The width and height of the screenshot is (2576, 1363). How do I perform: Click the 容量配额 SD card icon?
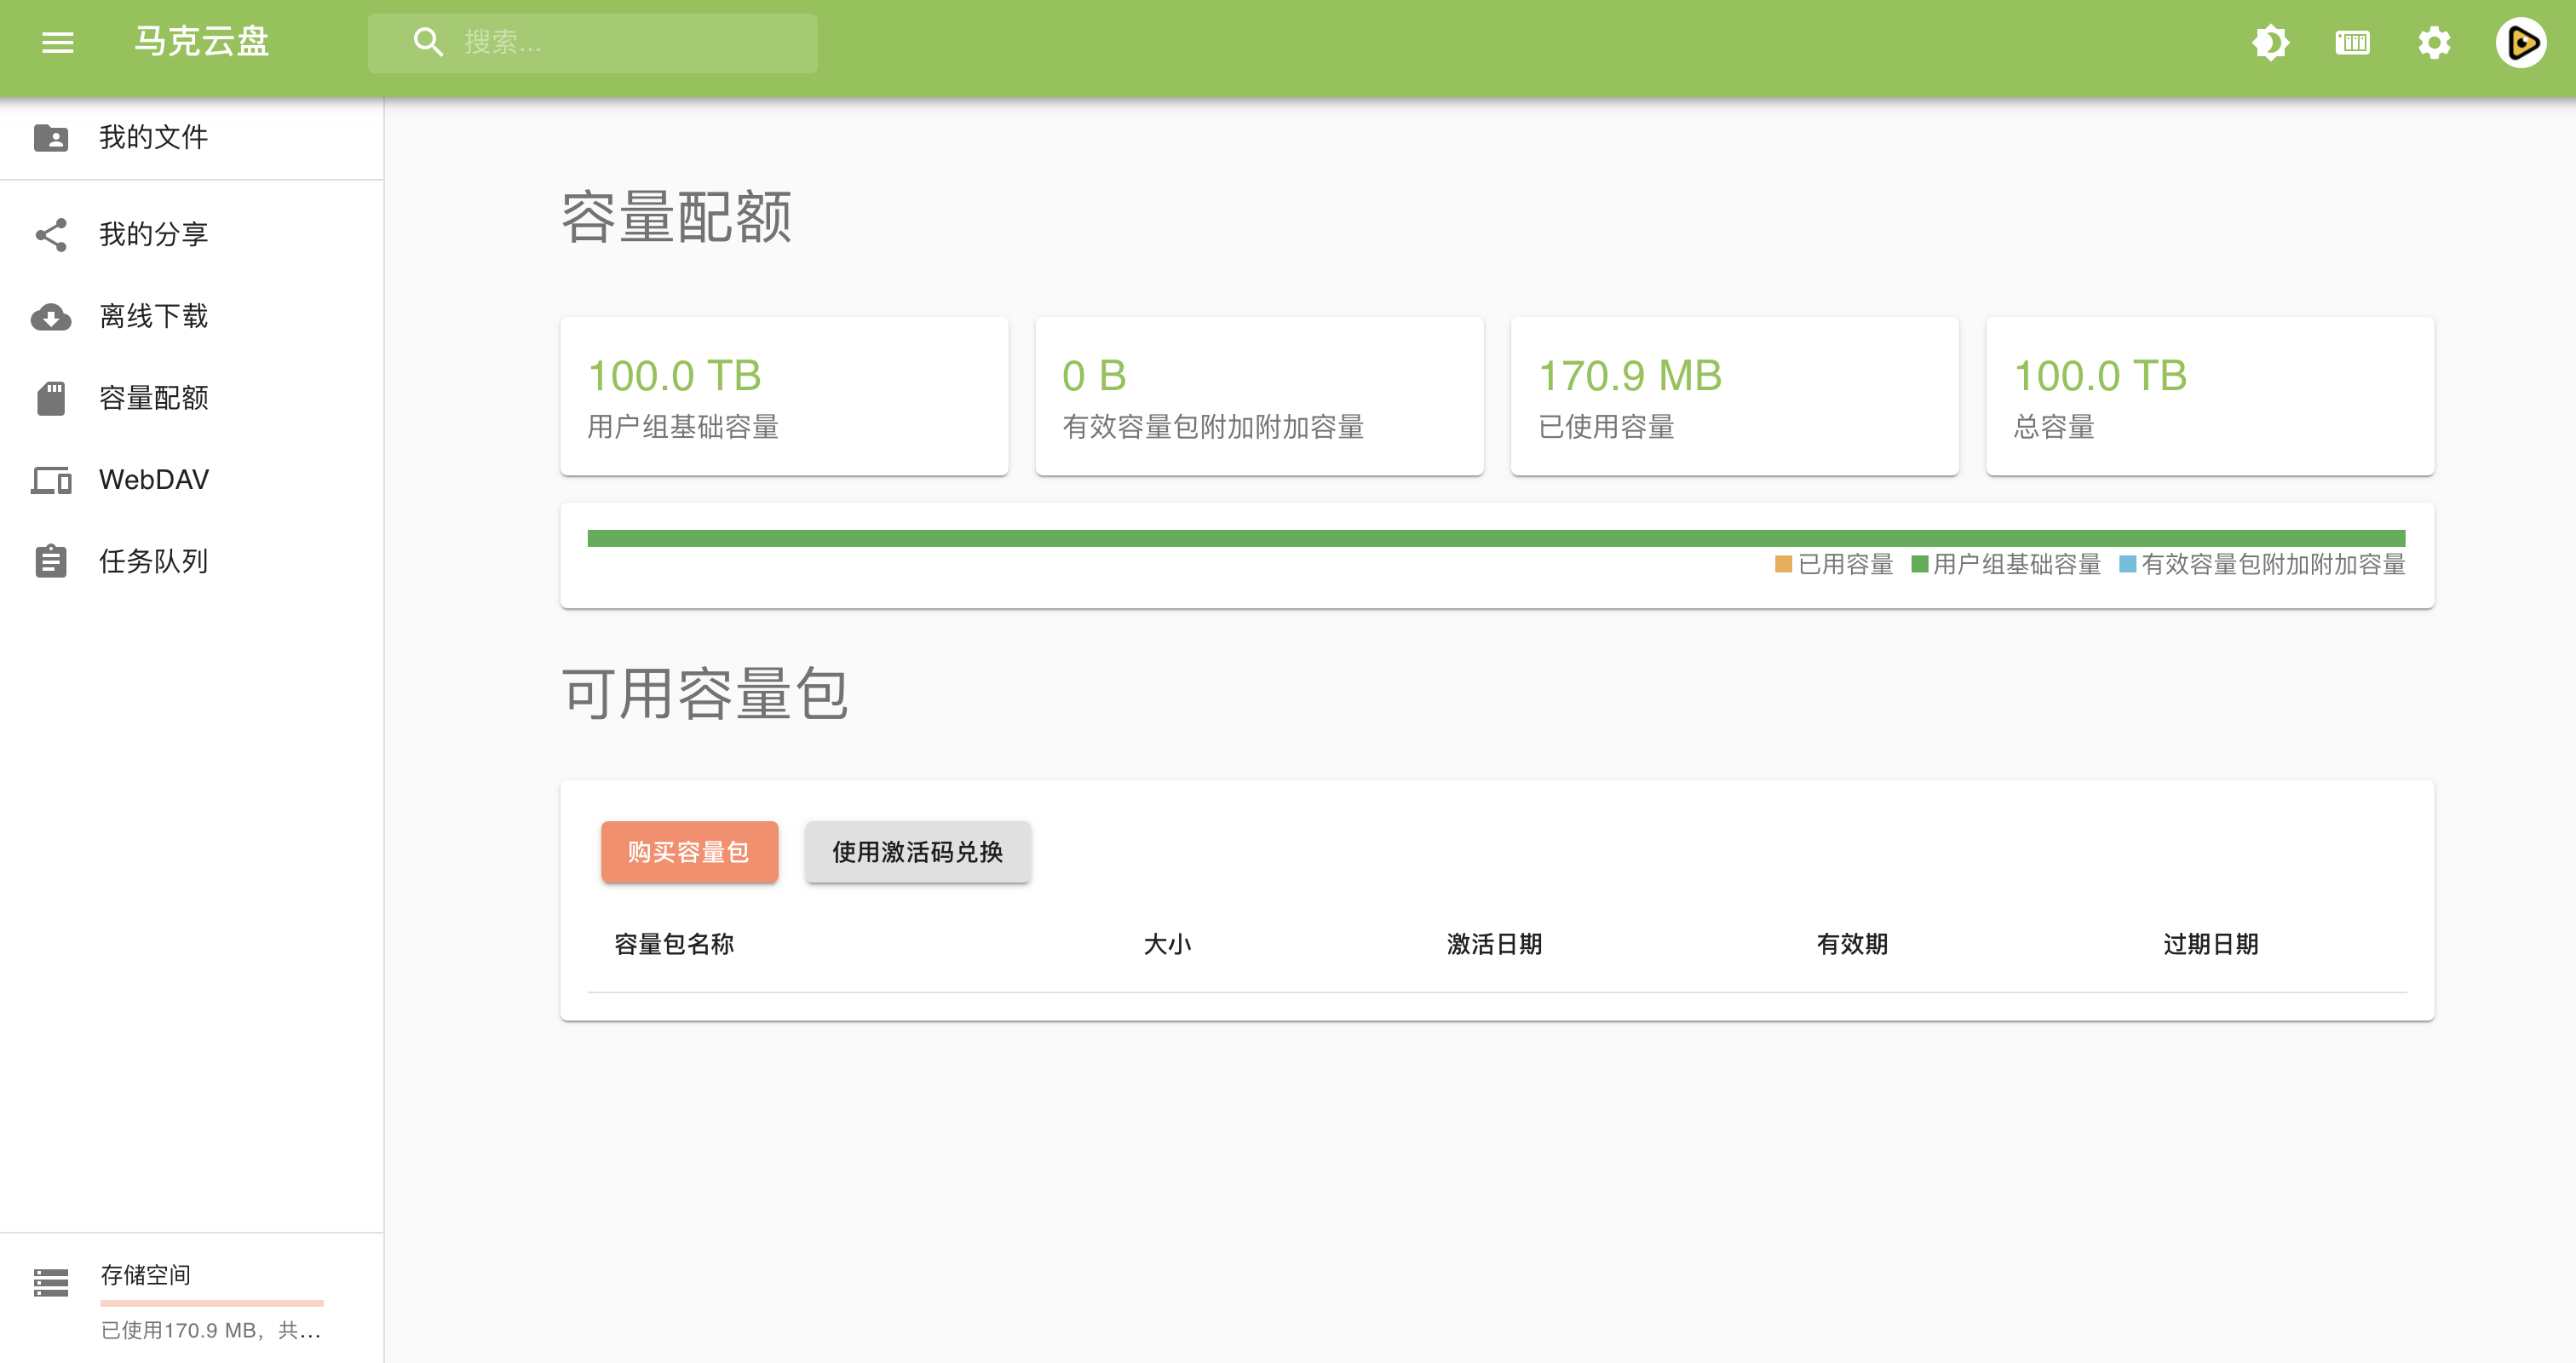click(x=51, y=398)
